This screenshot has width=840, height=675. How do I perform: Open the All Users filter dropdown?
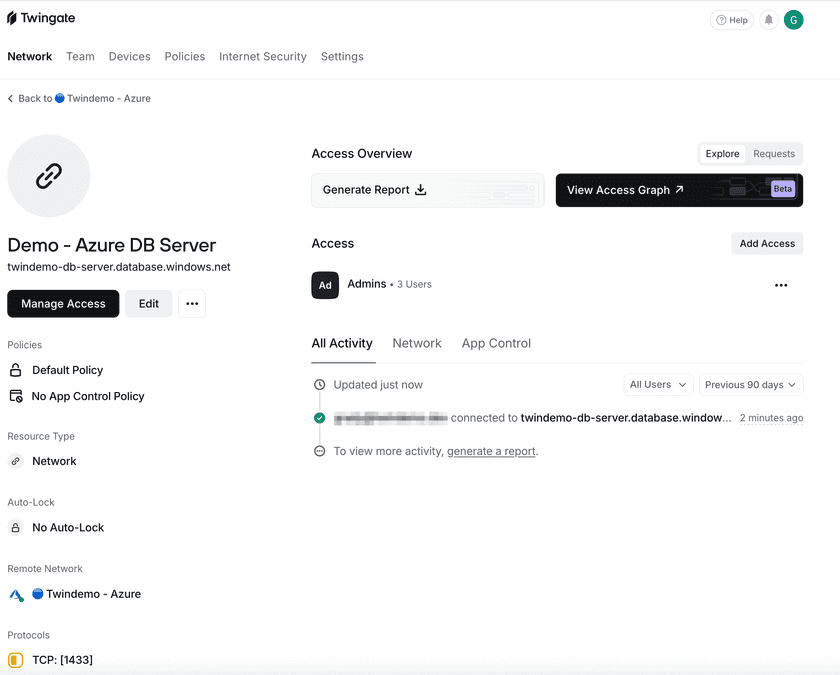[658, 384]
